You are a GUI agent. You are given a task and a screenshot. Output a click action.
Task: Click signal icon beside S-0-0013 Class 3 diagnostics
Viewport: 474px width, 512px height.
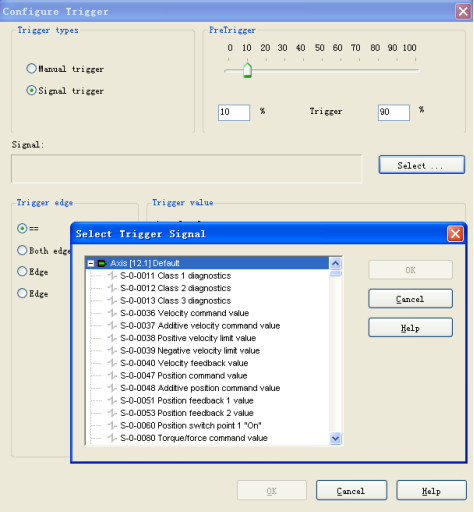point(112,301)
